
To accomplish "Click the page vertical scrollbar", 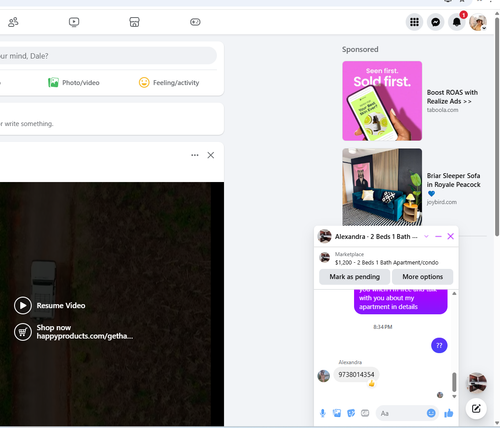I will tap(497, 127).
